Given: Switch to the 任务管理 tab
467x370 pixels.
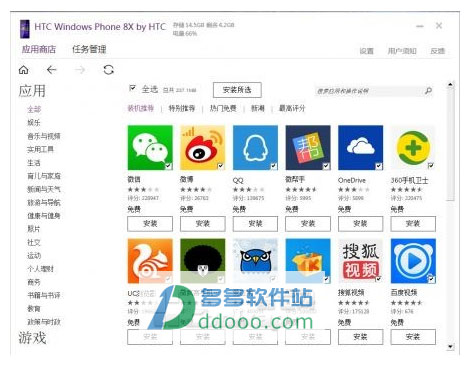Looking at the screenshot, I should point(89,49).
